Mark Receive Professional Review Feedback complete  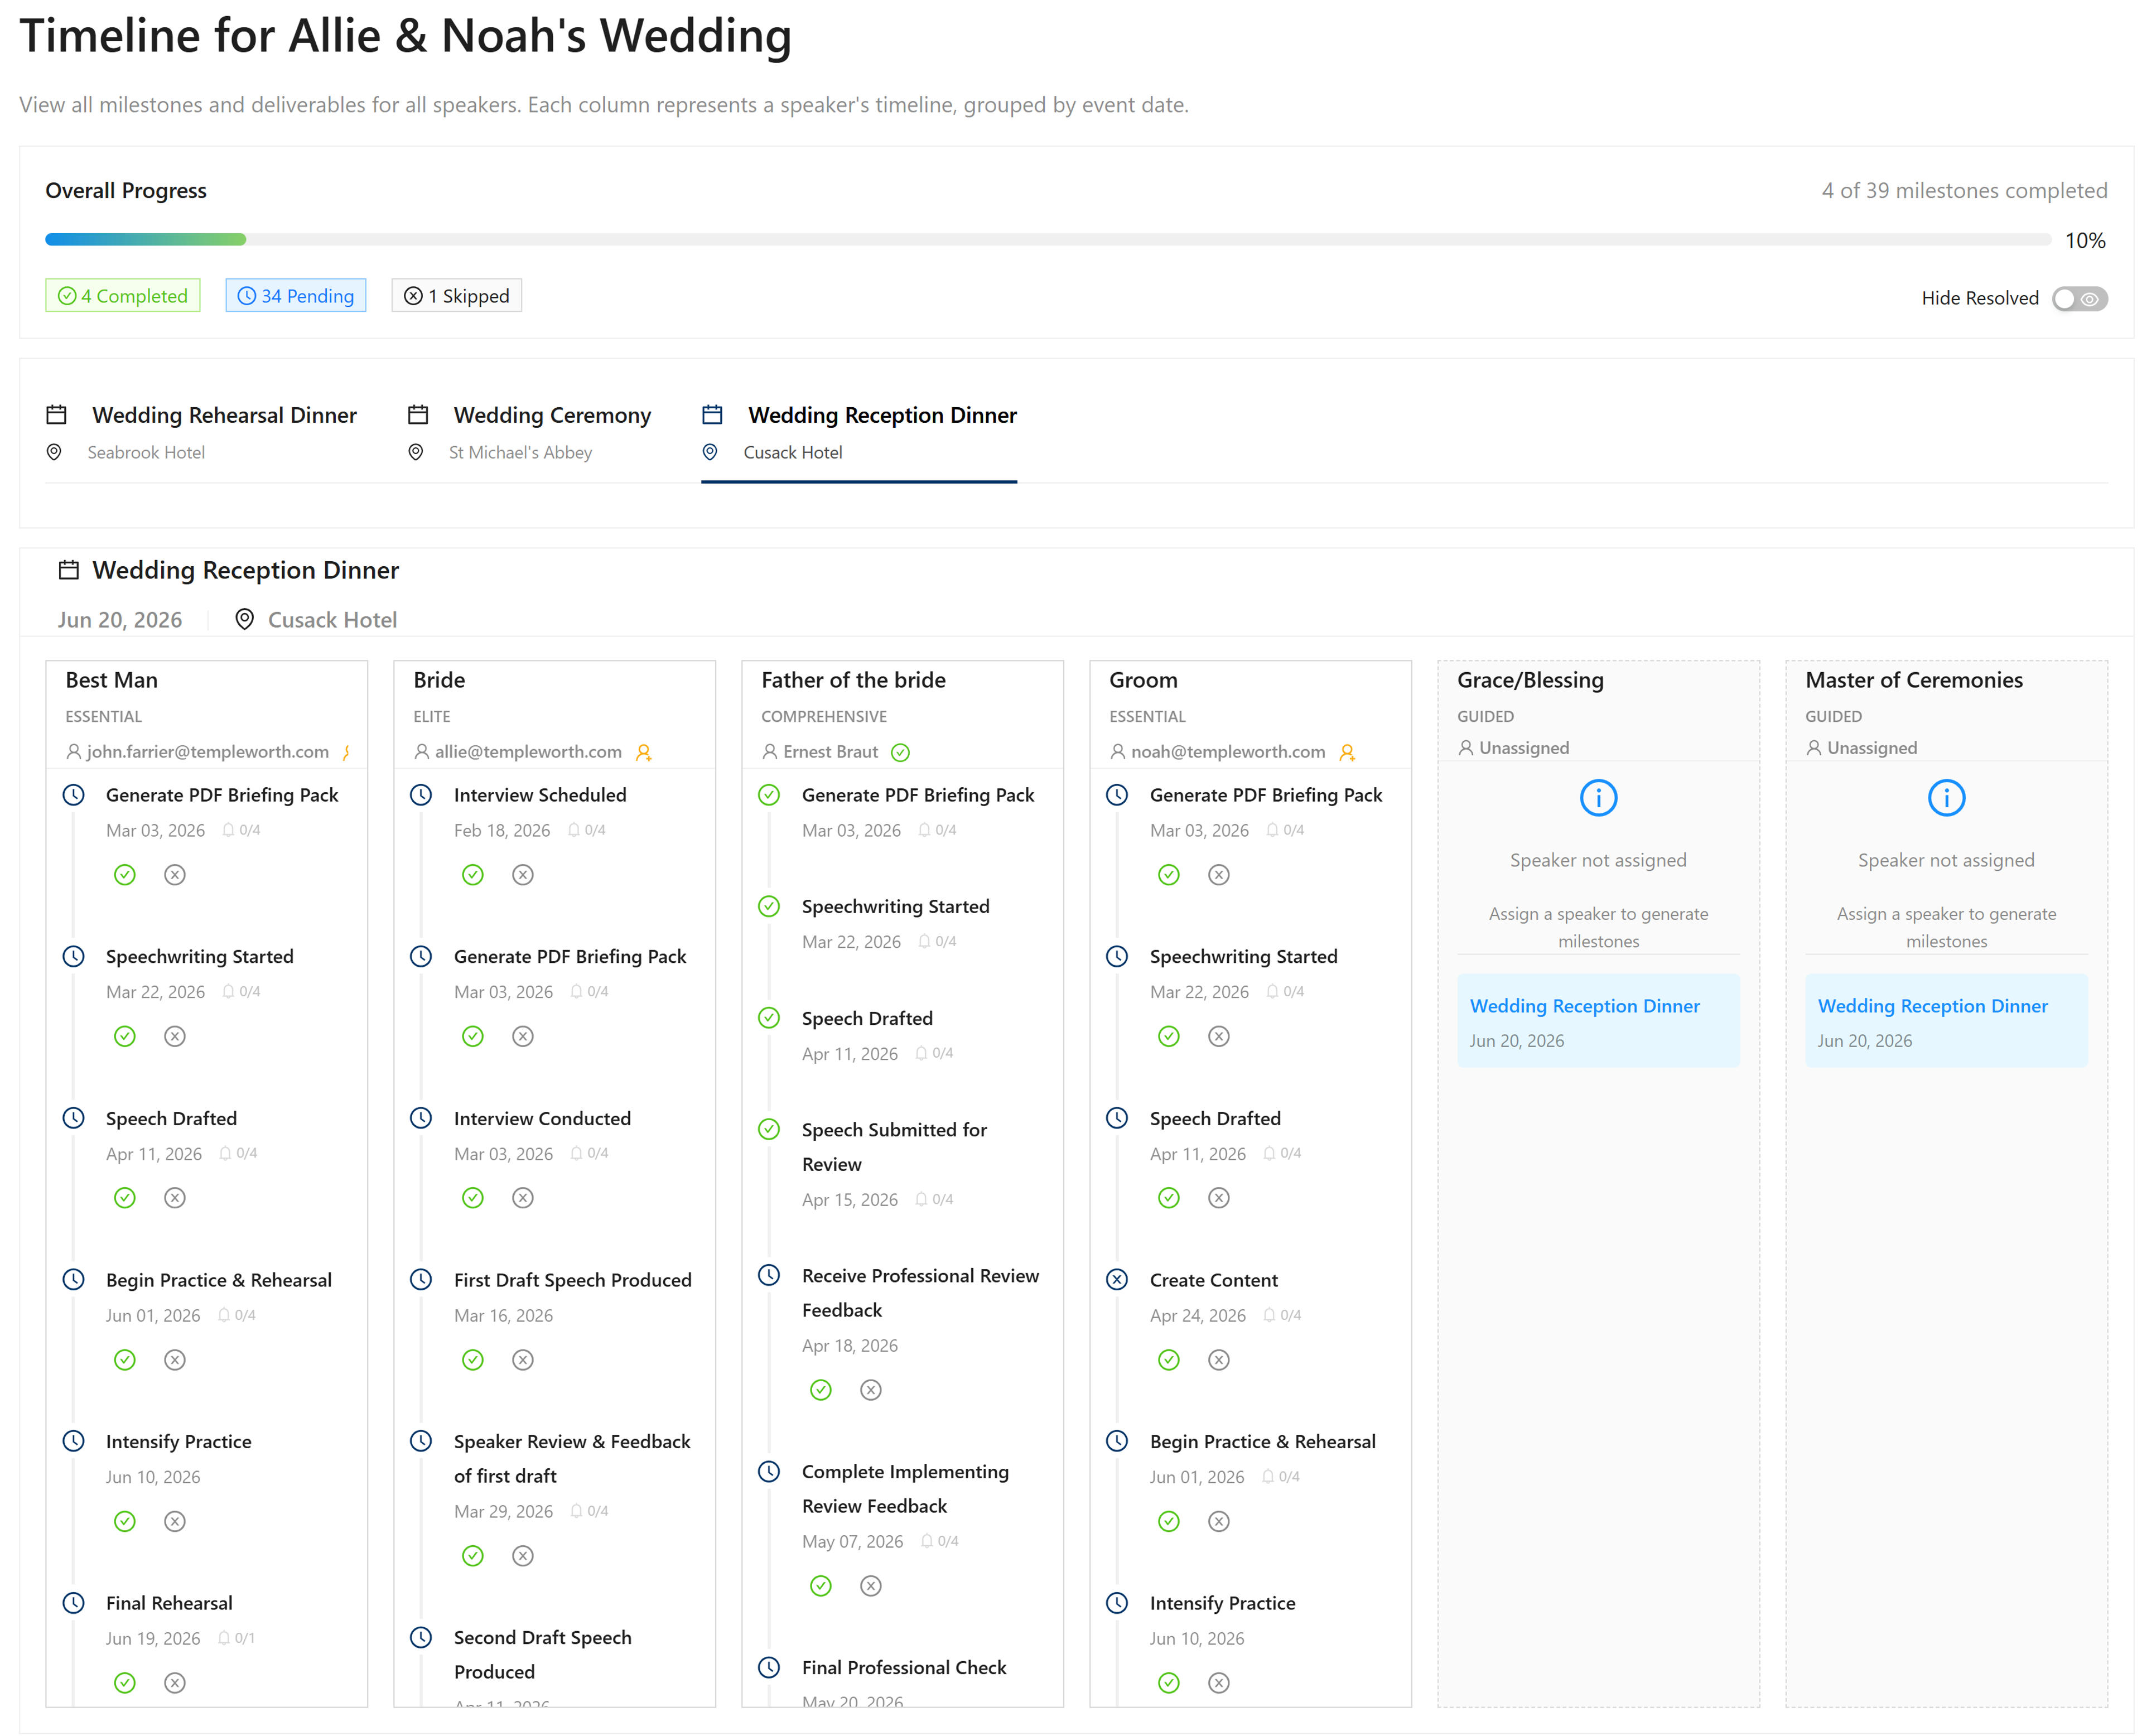click(821, 1390)
